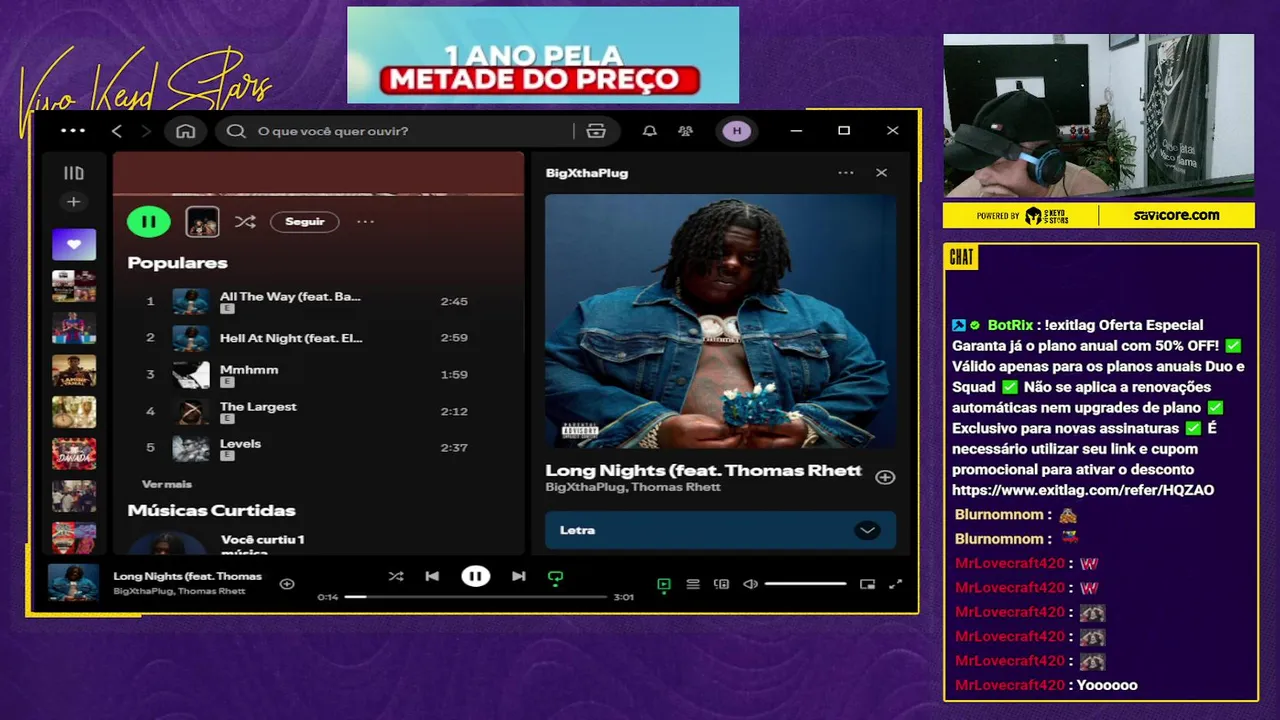Open artist more options ellipsis
The height and width of the screenshot is (720, 1280).
click(x=365, y=222)
